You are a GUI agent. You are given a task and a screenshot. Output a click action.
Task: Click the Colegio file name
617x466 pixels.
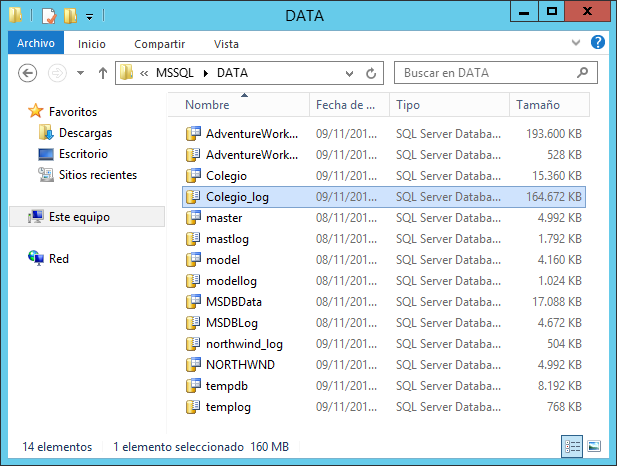tap(226, 176)
